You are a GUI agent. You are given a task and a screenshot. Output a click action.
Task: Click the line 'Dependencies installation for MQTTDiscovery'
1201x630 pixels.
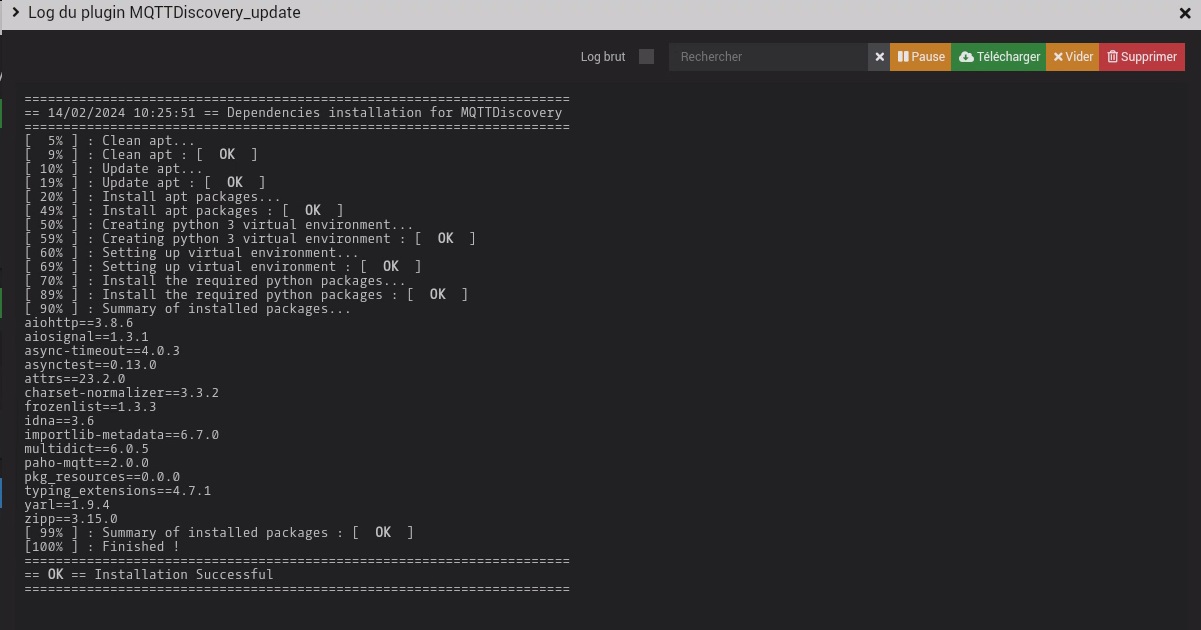tap(394, 113)
